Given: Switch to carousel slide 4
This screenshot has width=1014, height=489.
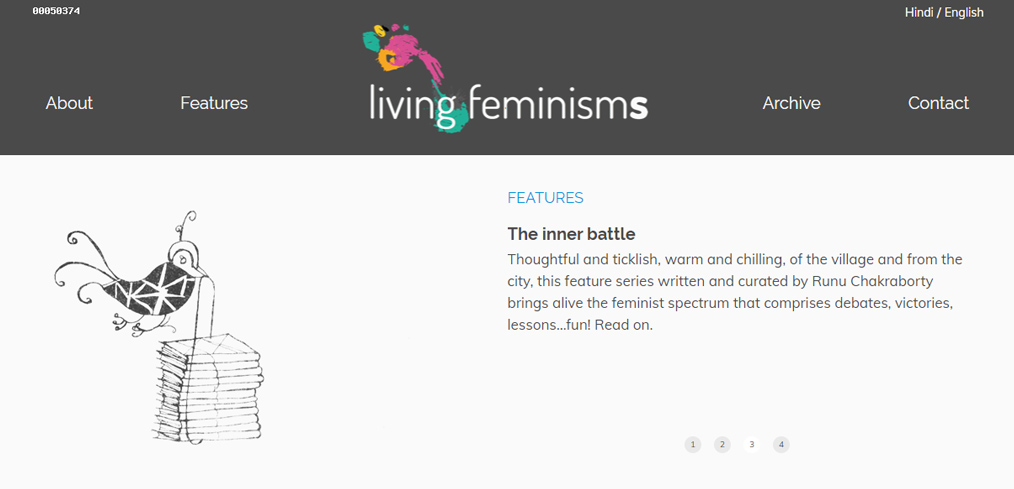Looking at the screenshot, I should coord(781,444).
